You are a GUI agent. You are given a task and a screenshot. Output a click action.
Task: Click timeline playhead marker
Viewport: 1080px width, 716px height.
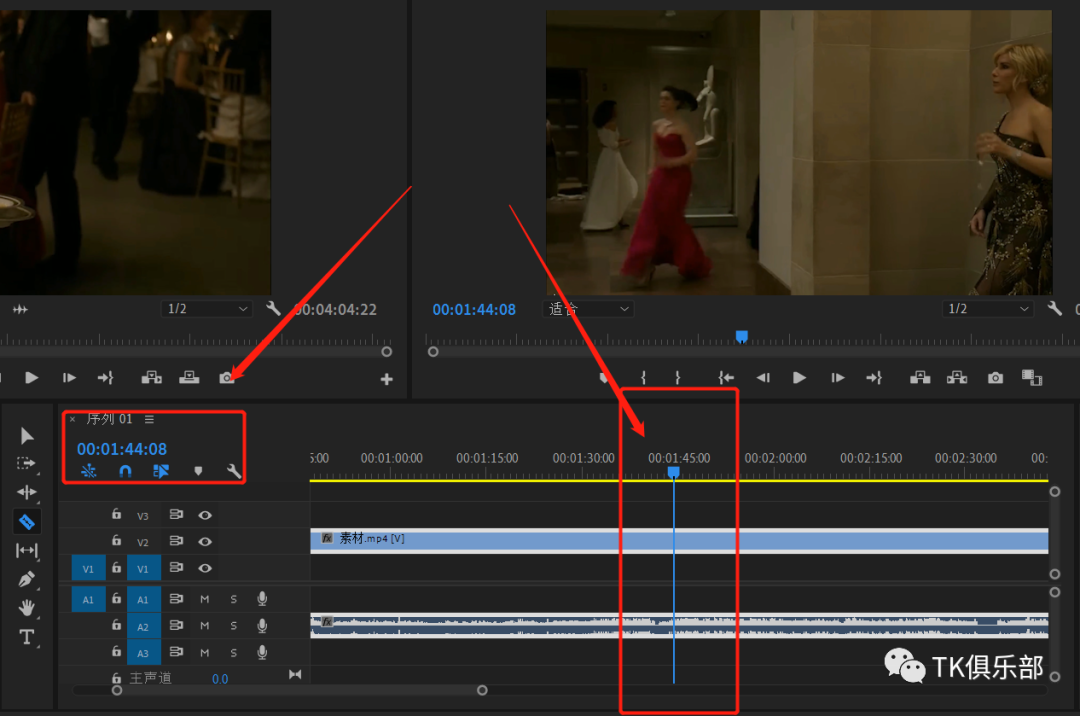coord(674,472)
